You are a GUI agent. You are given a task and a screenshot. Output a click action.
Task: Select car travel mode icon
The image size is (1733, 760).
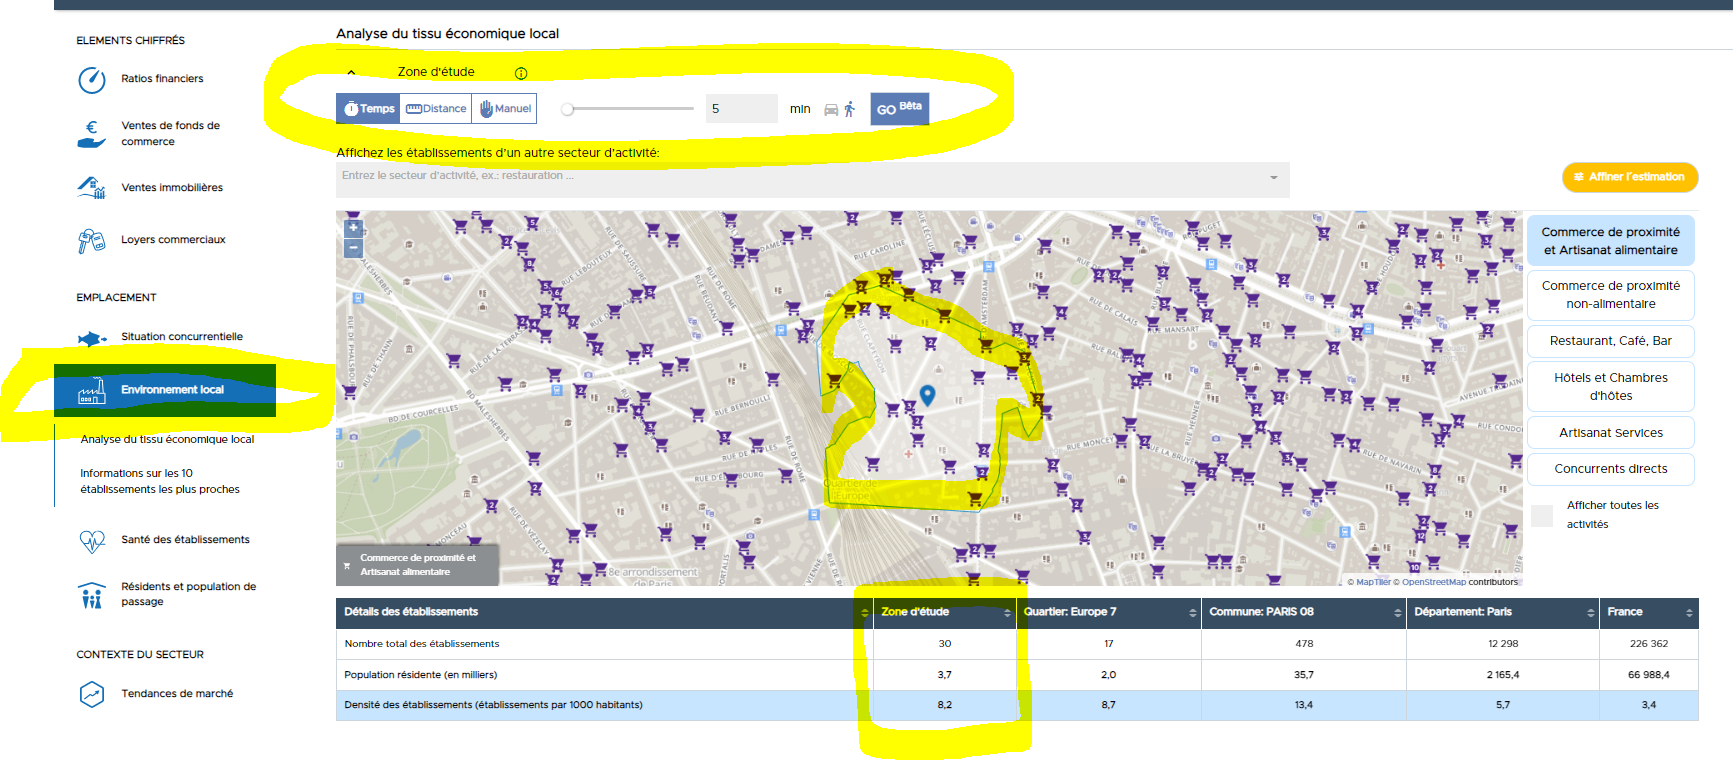(831, 110)
